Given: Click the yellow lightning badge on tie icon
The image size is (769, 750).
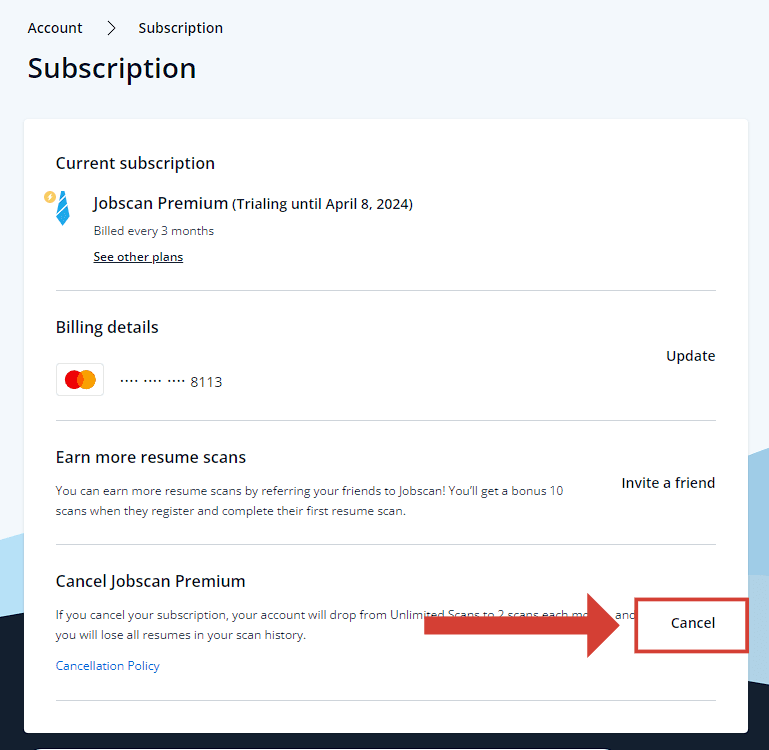Looking at the screenshot, I should pyautogui.click(x=50, y=197).
